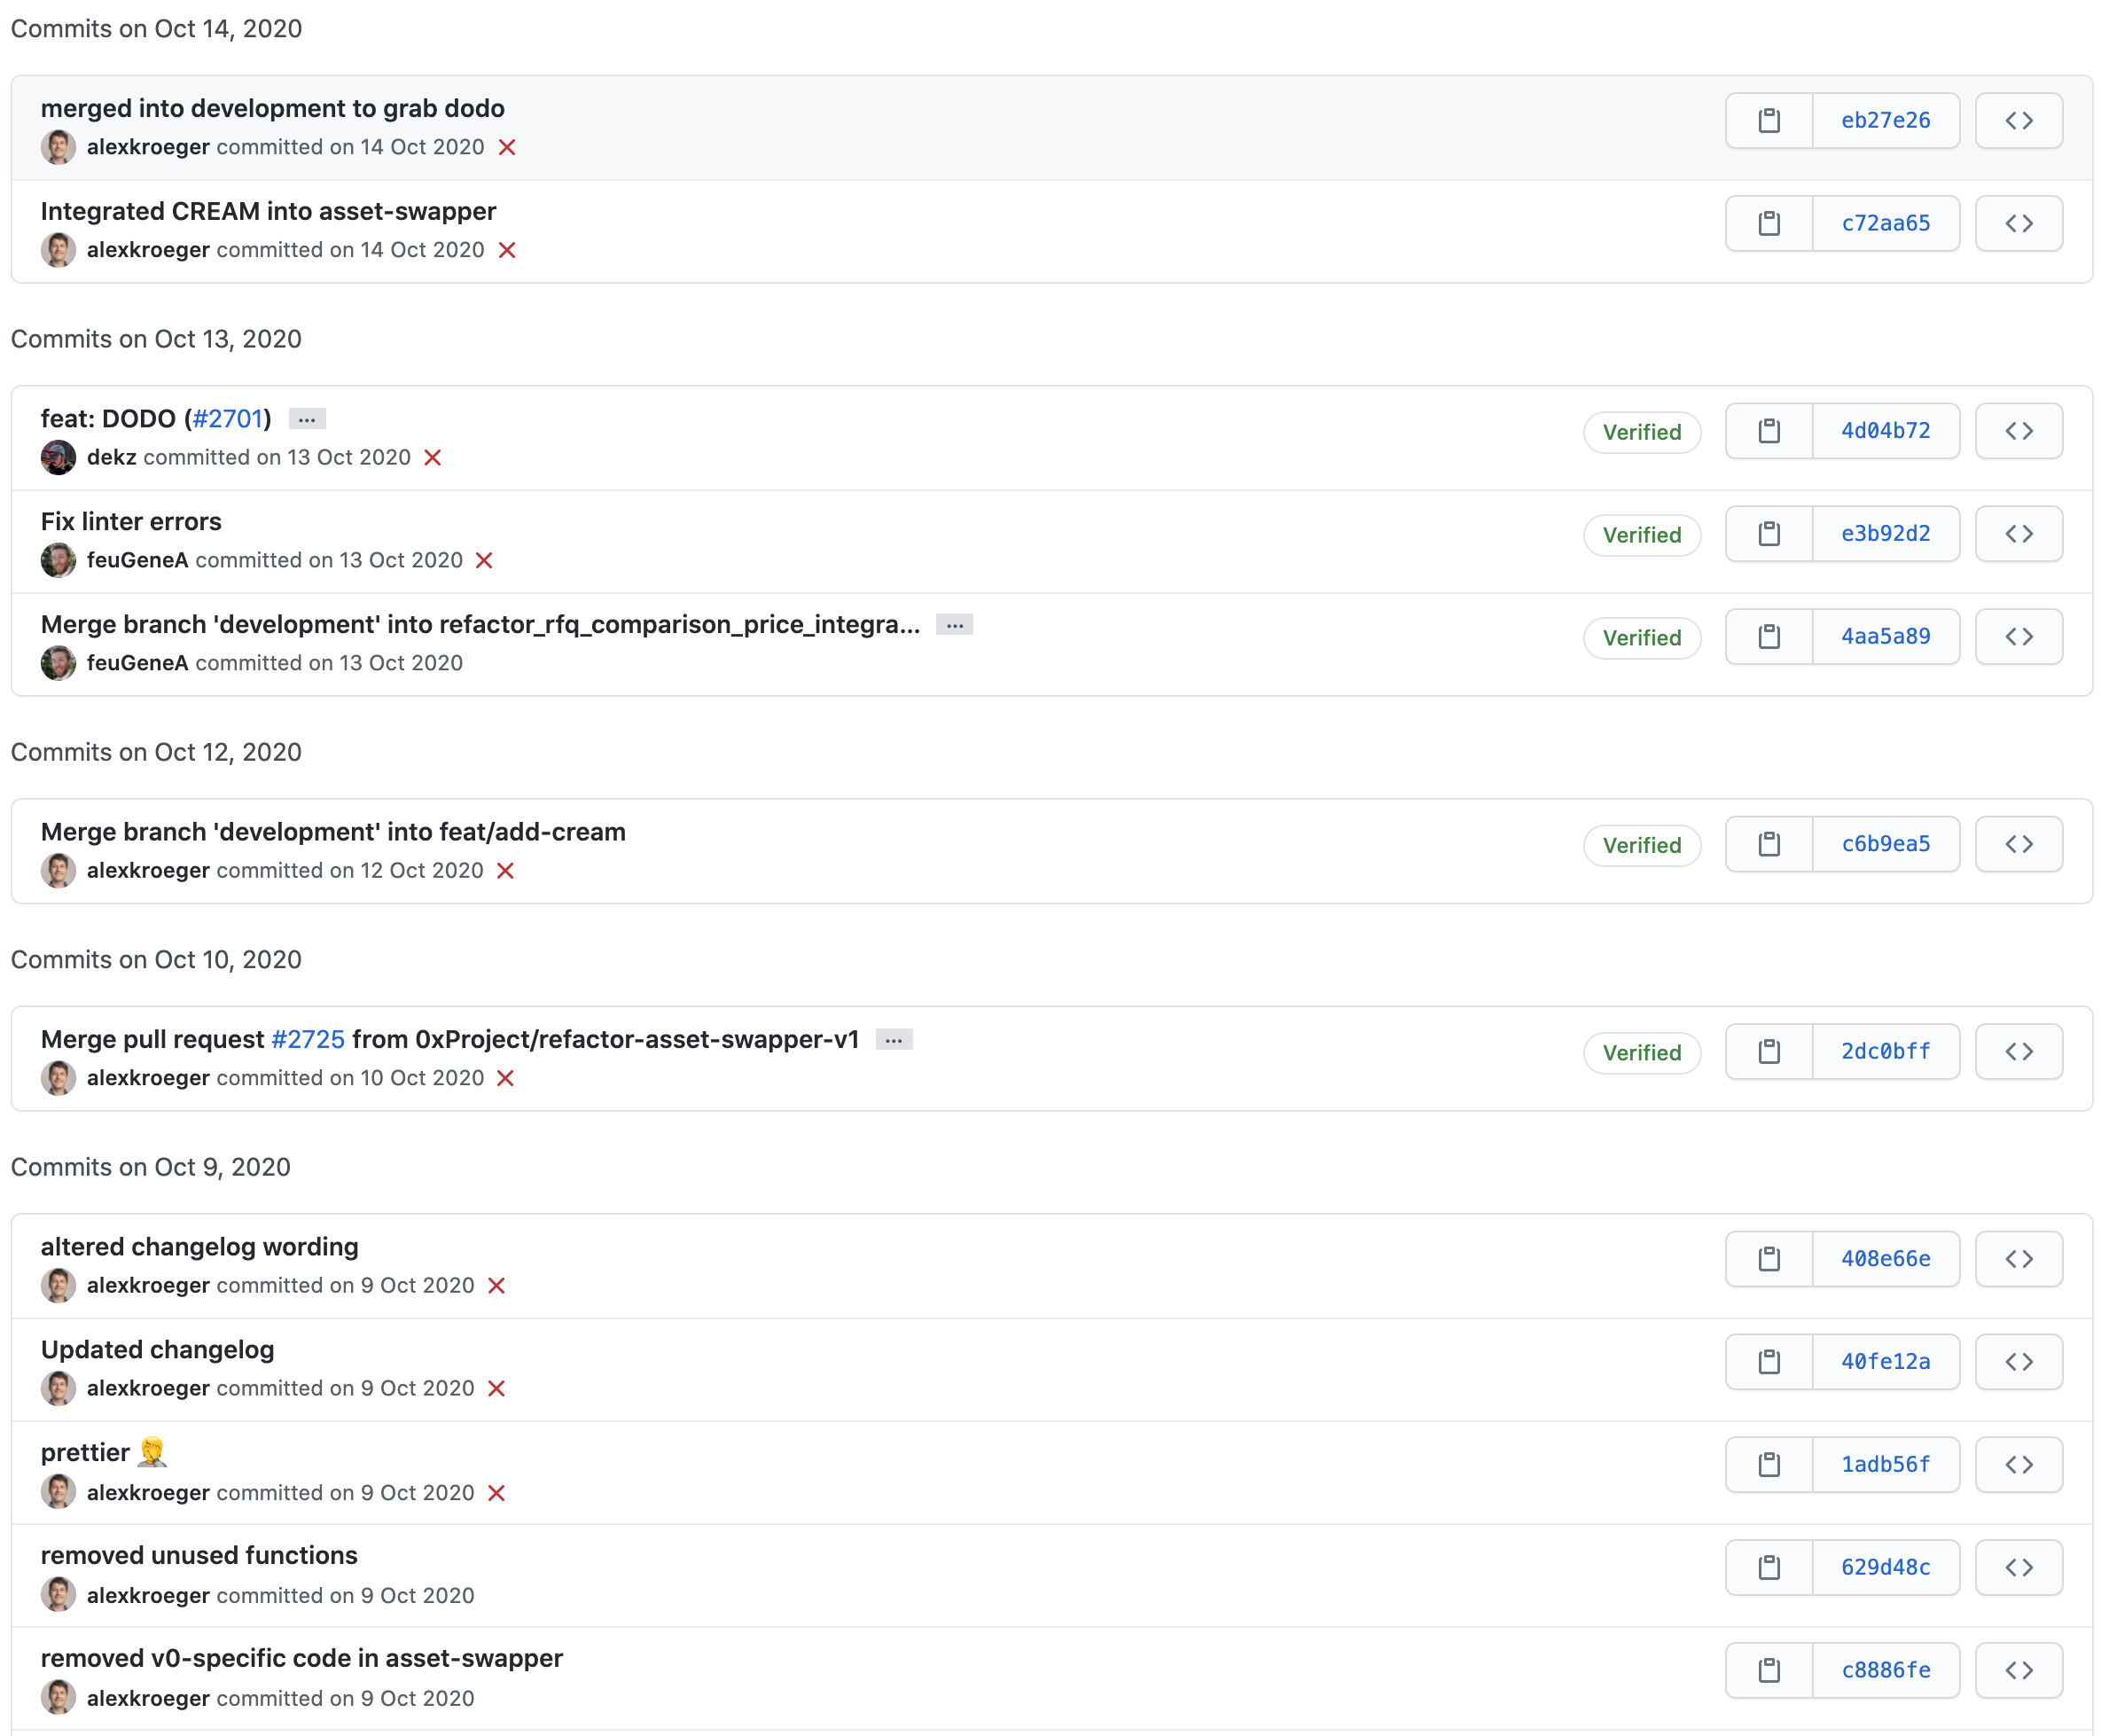Copy full SHA for commit 4d04b72
This screenshot has width=2101, height=1736.
click(x=1768, y=431)
